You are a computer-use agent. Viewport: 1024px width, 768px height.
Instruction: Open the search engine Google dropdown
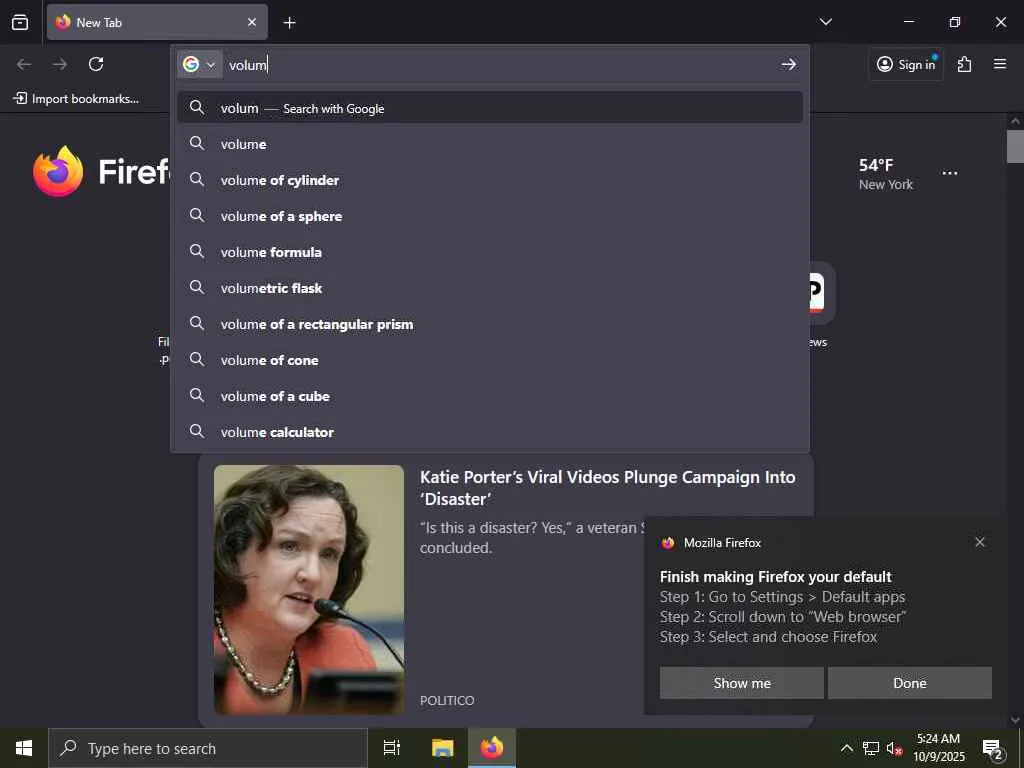pyautogui.click(x=200, y=65)
